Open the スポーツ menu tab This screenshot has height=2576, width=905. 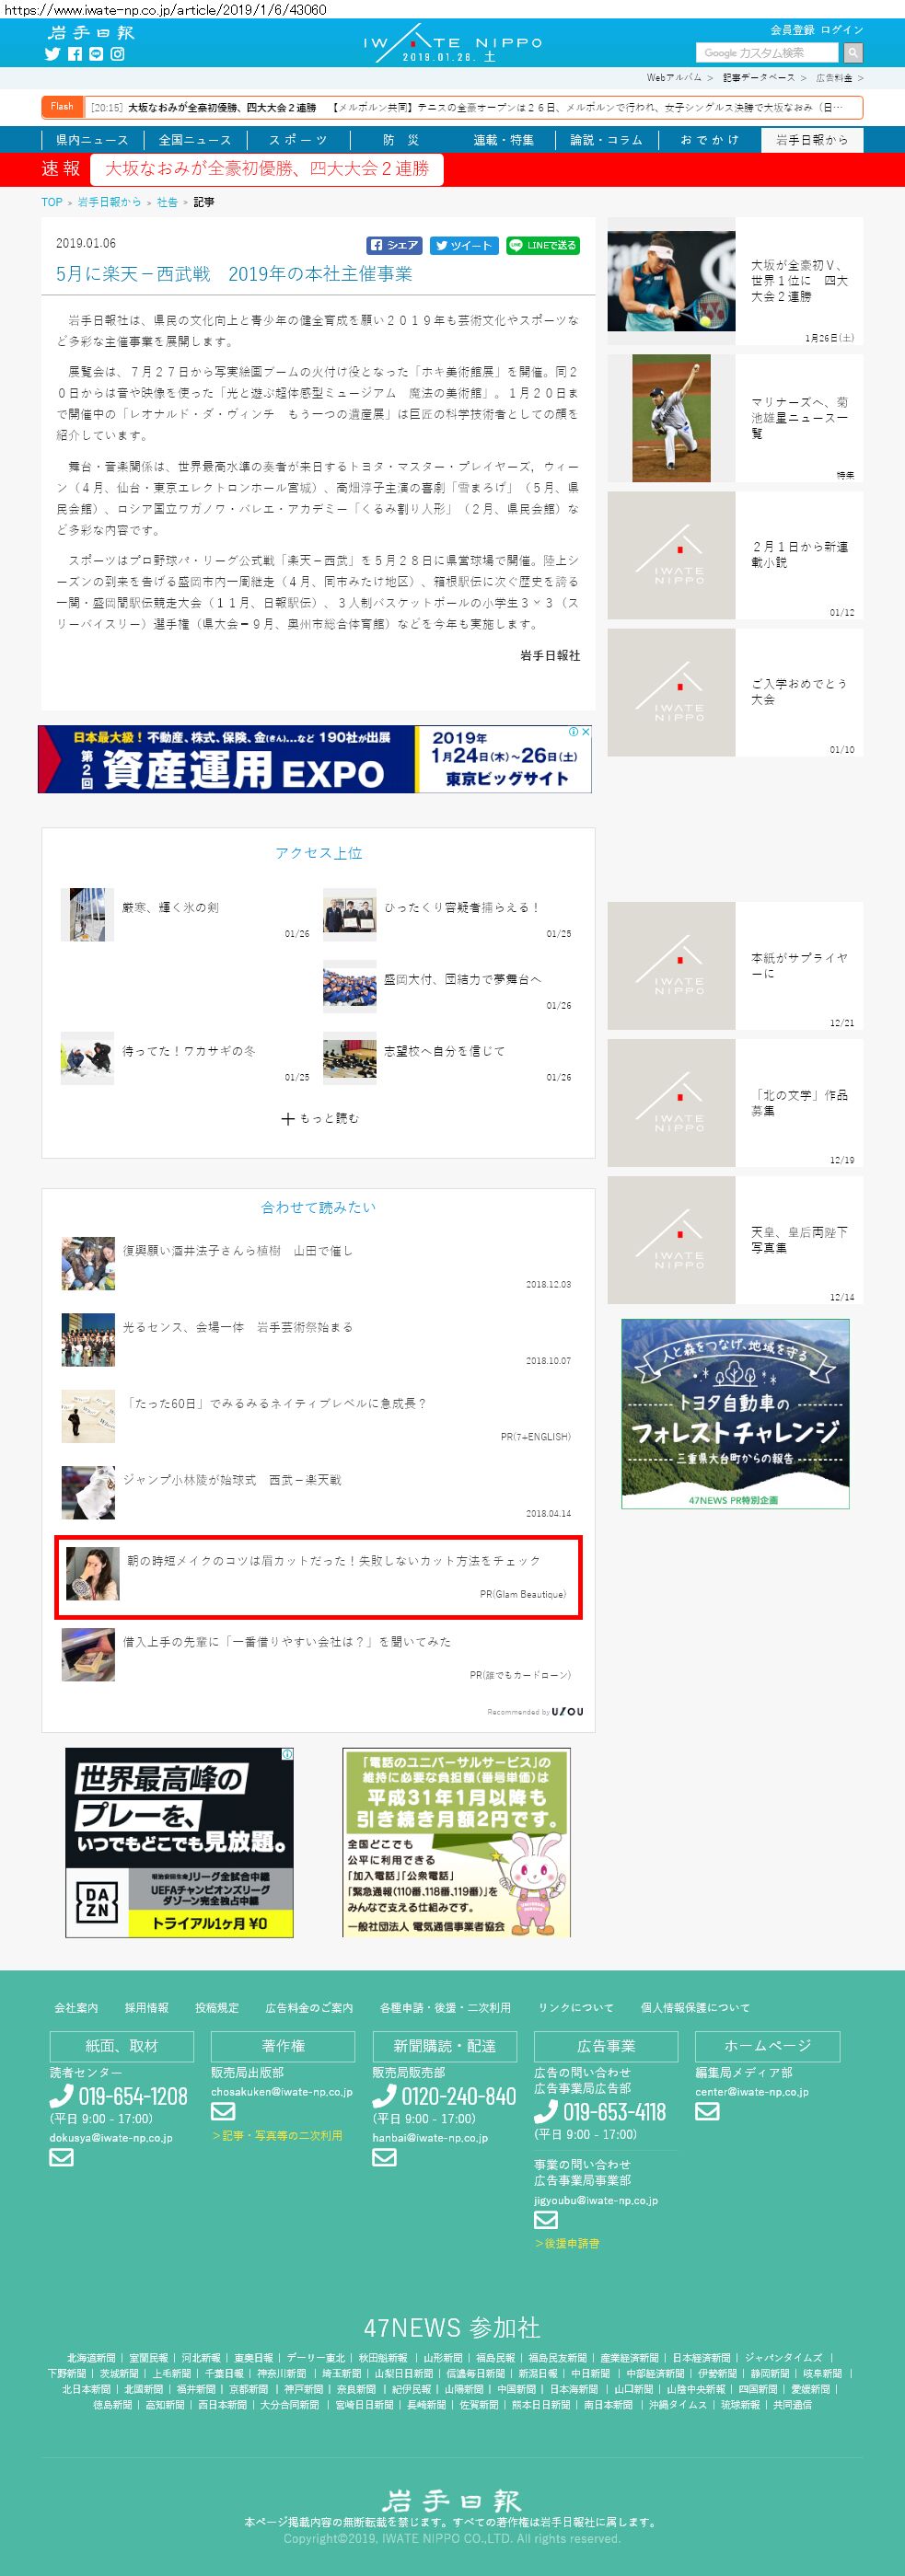[298, 140]
